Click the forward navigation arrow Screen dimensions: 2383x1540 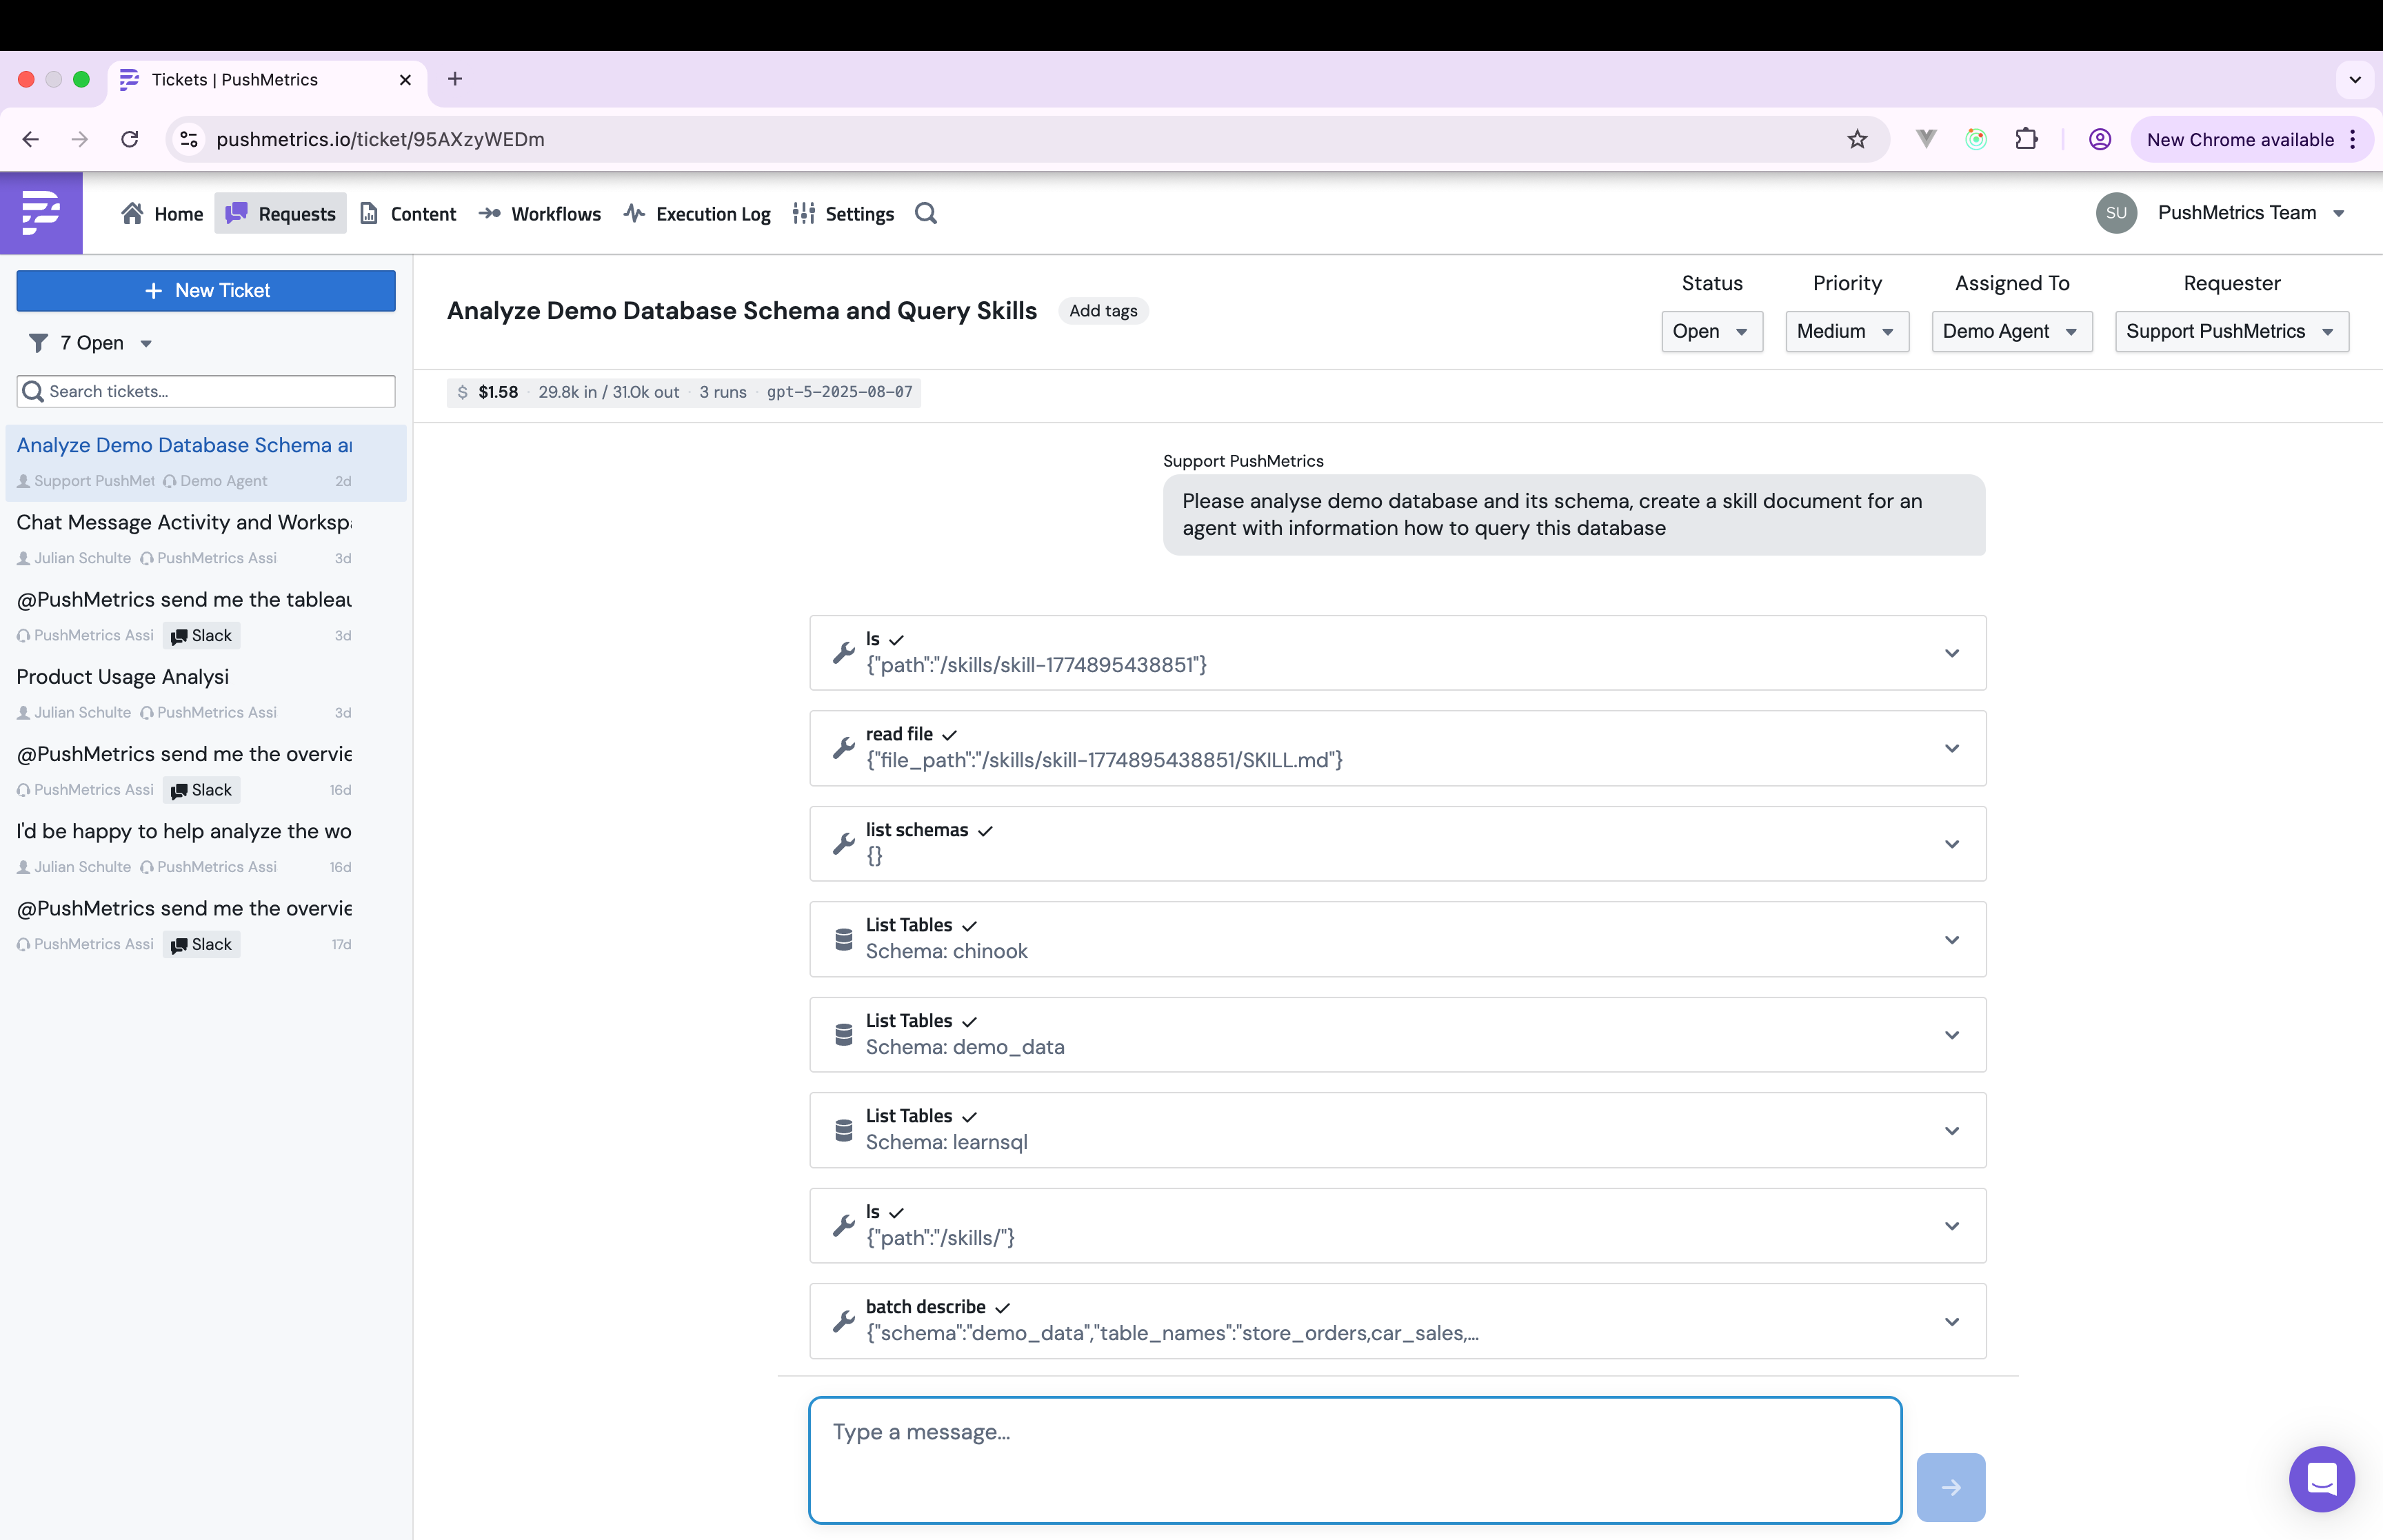(80, 139)
